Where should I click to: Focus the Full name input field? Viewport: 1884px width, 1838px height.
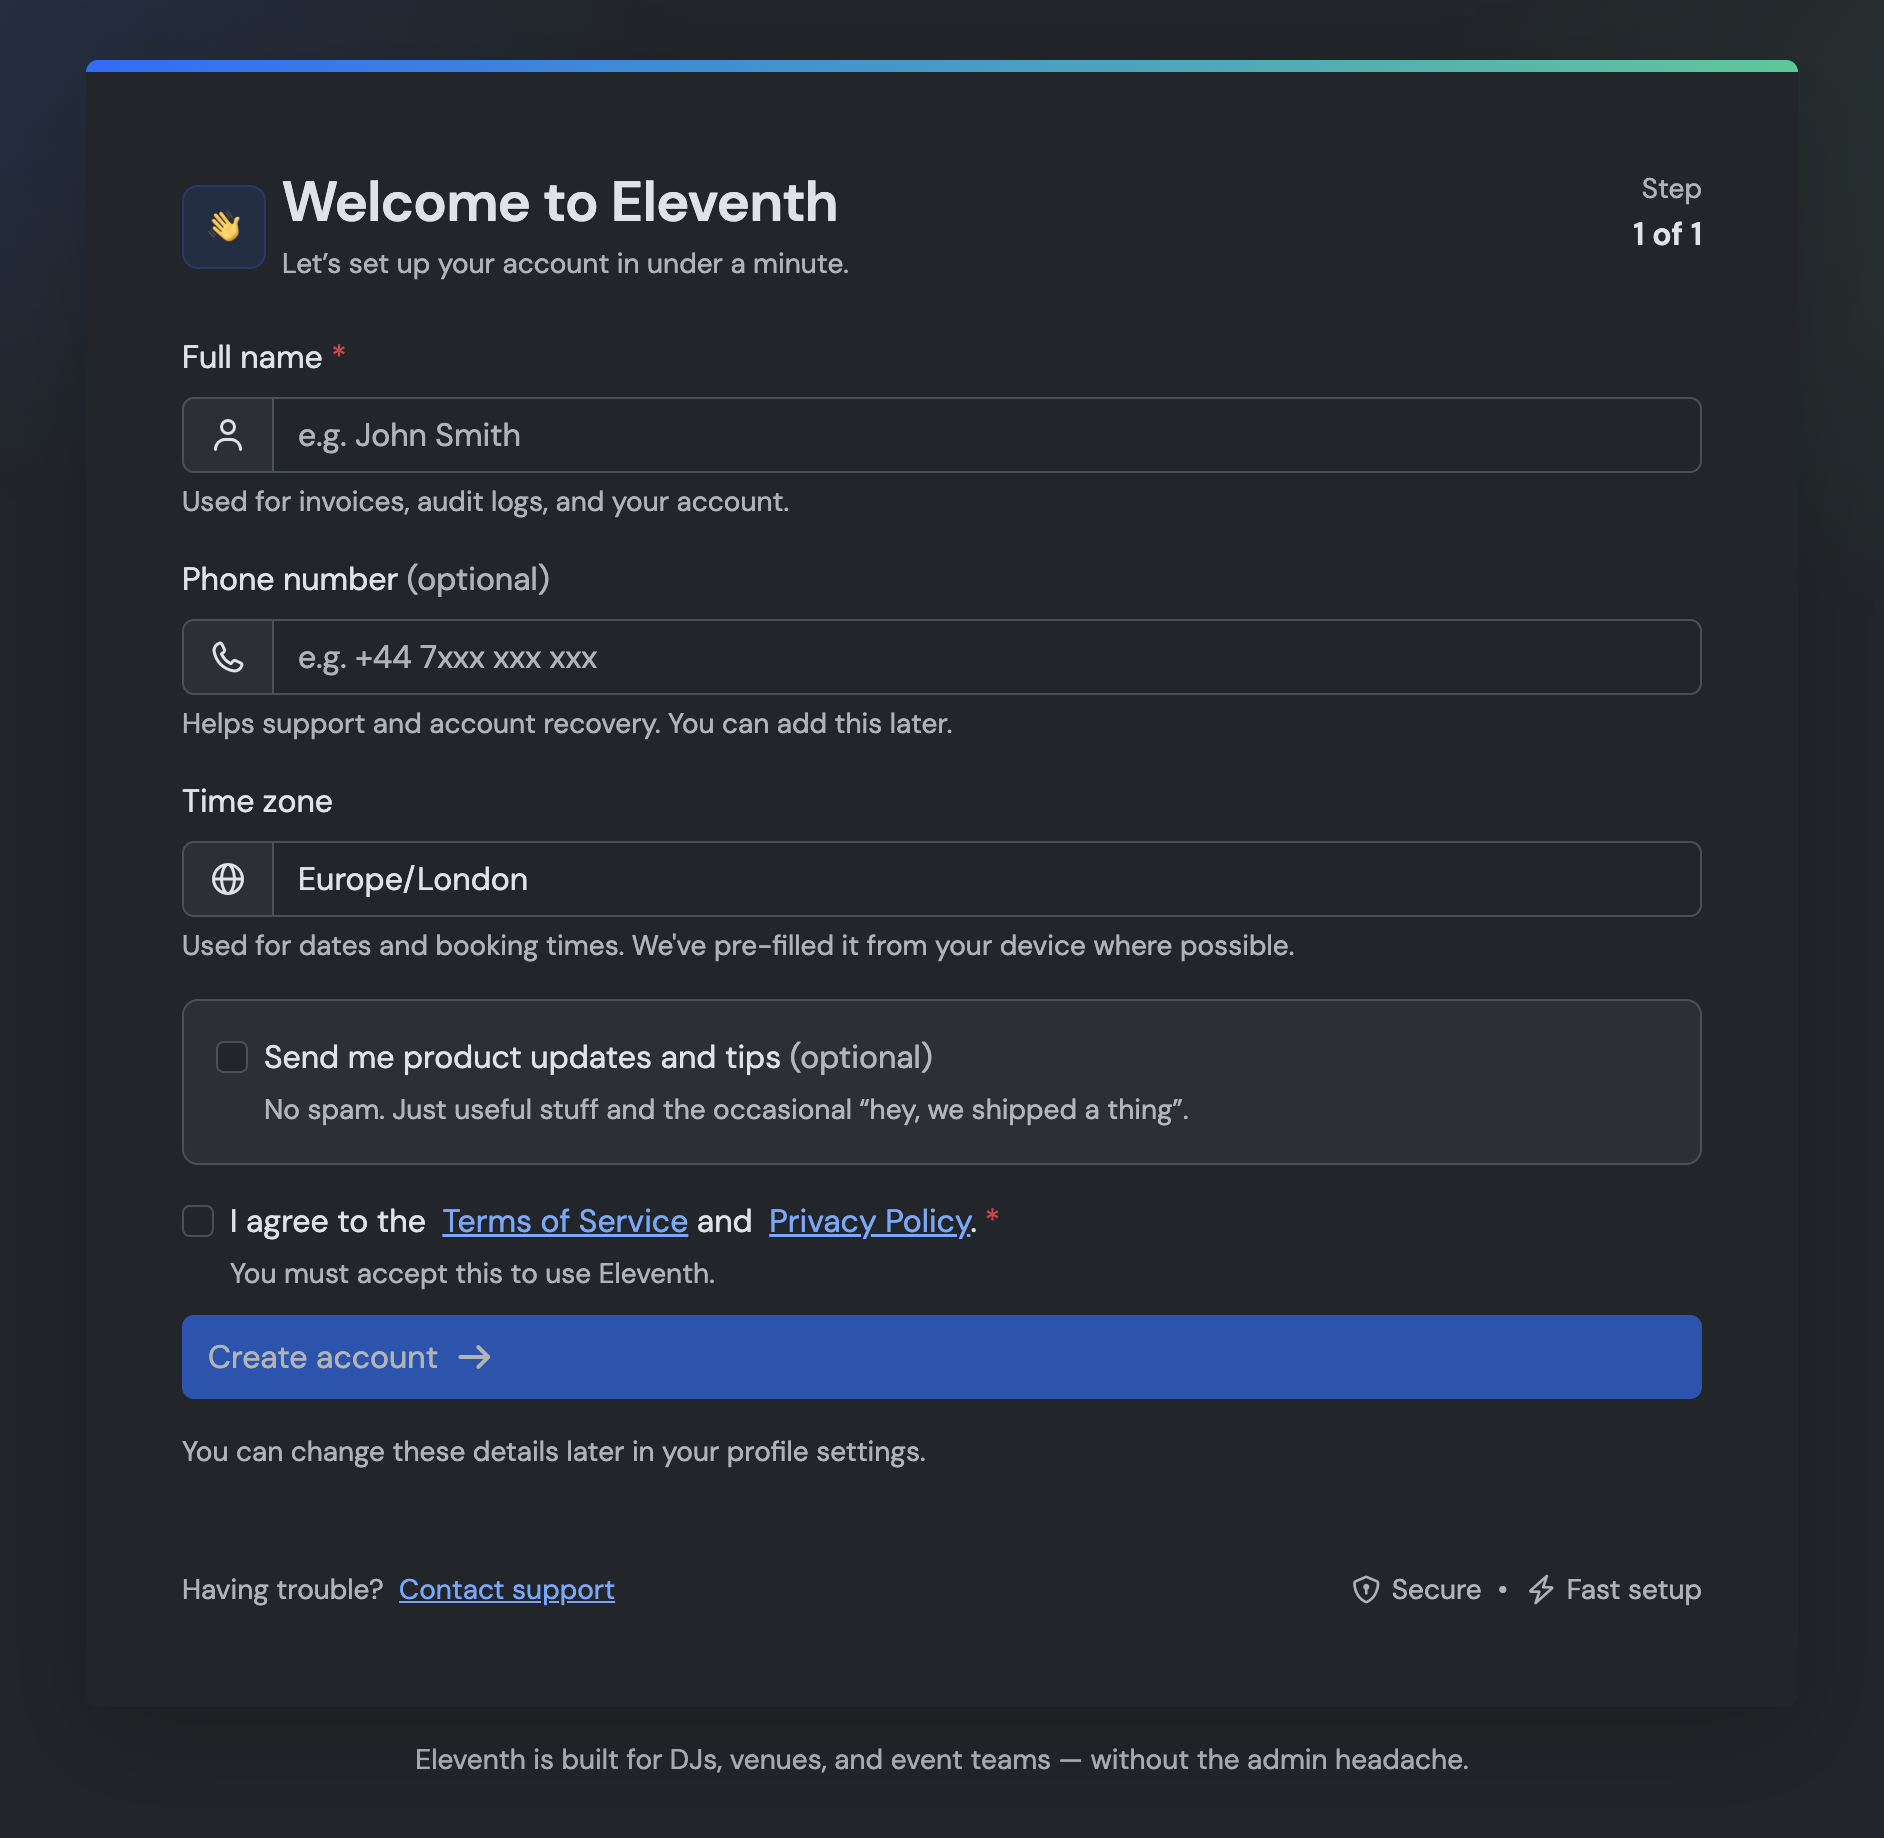(986, 435)
